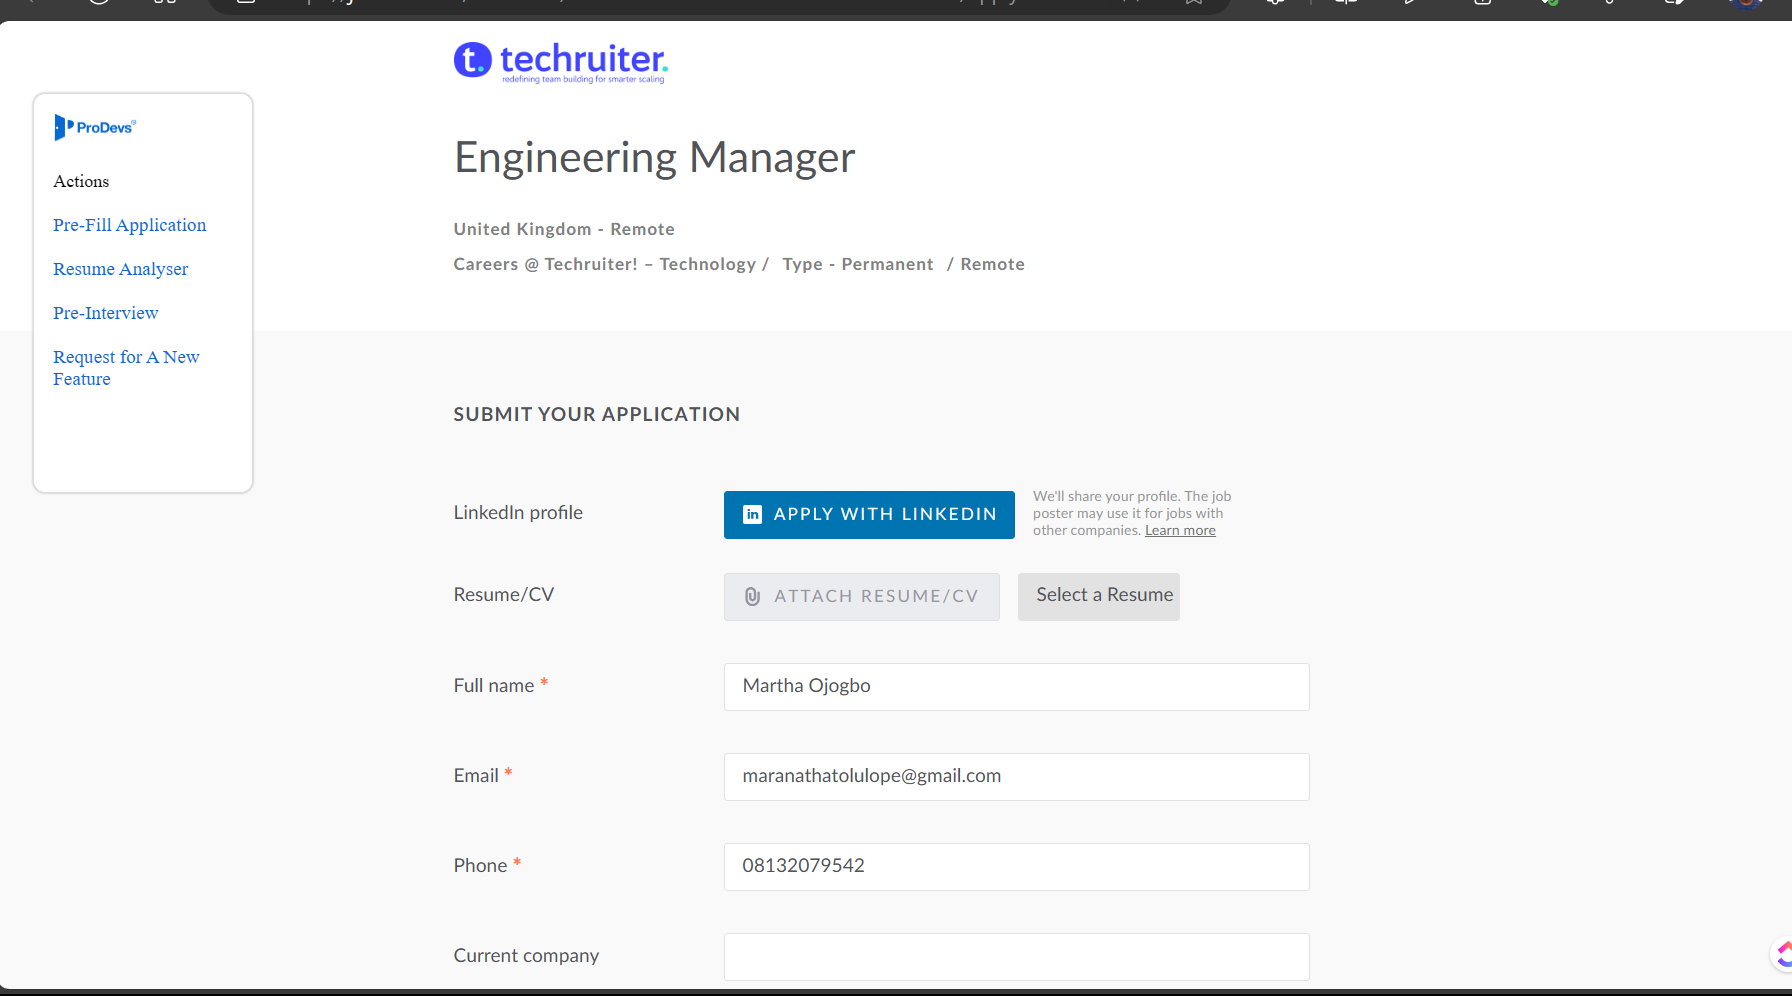Click the Engineering Manager heading
The height and width of the screenshot is (996, 1792).
tap(655, 158)
